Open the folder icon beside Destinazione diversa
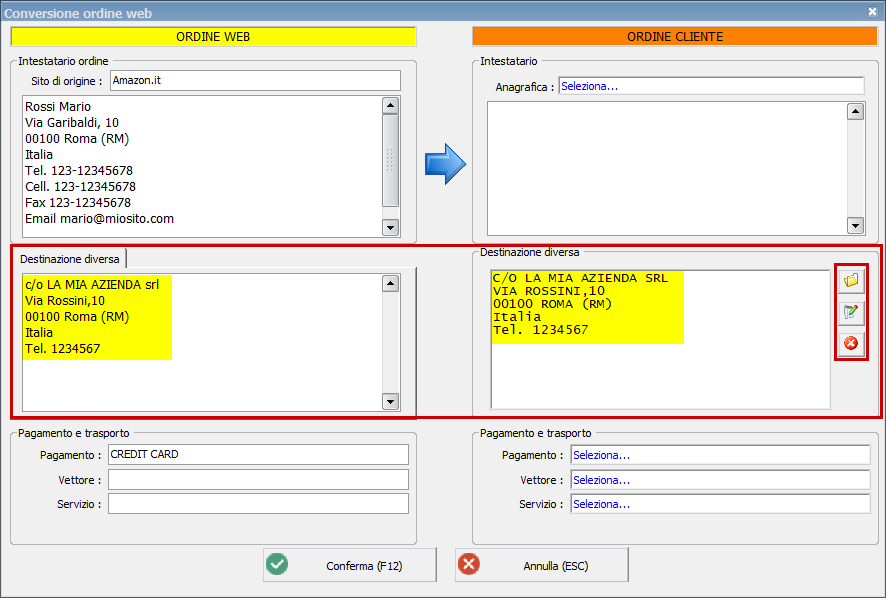Screen dimensions: 886x598 [851, 280]
